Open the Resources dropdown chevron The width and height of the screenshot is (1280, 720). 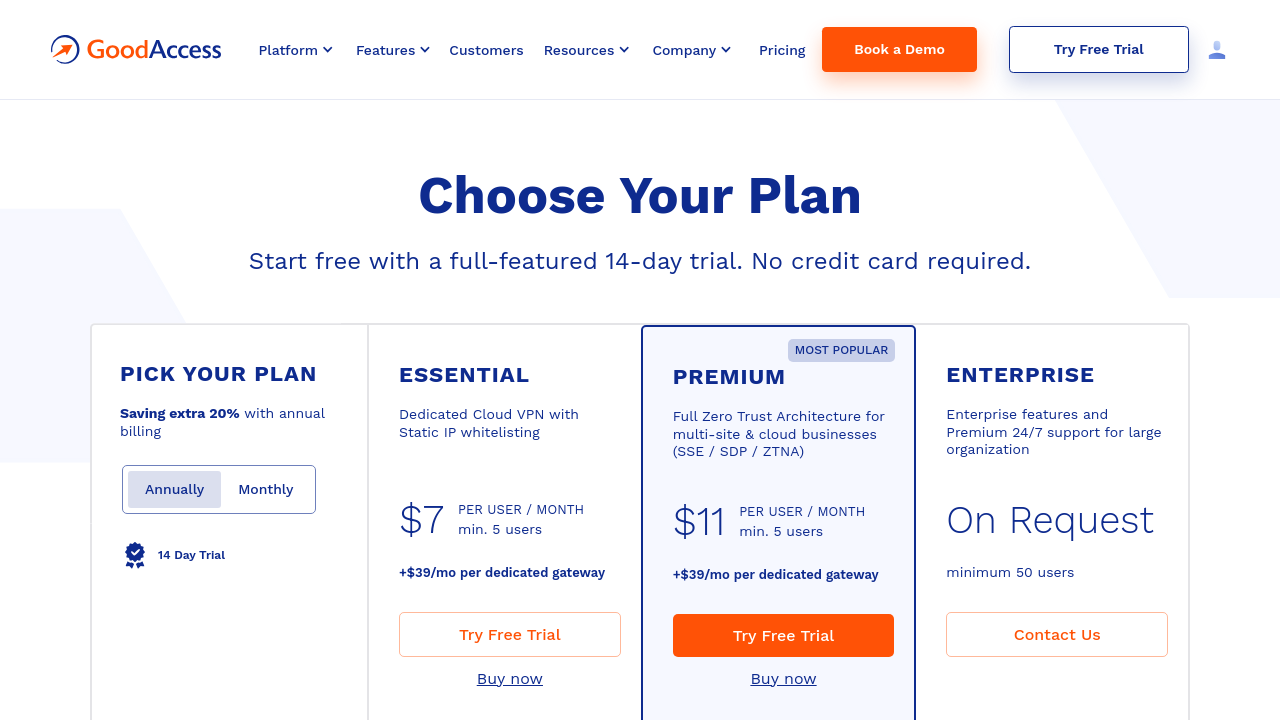[x=625, y=50]
